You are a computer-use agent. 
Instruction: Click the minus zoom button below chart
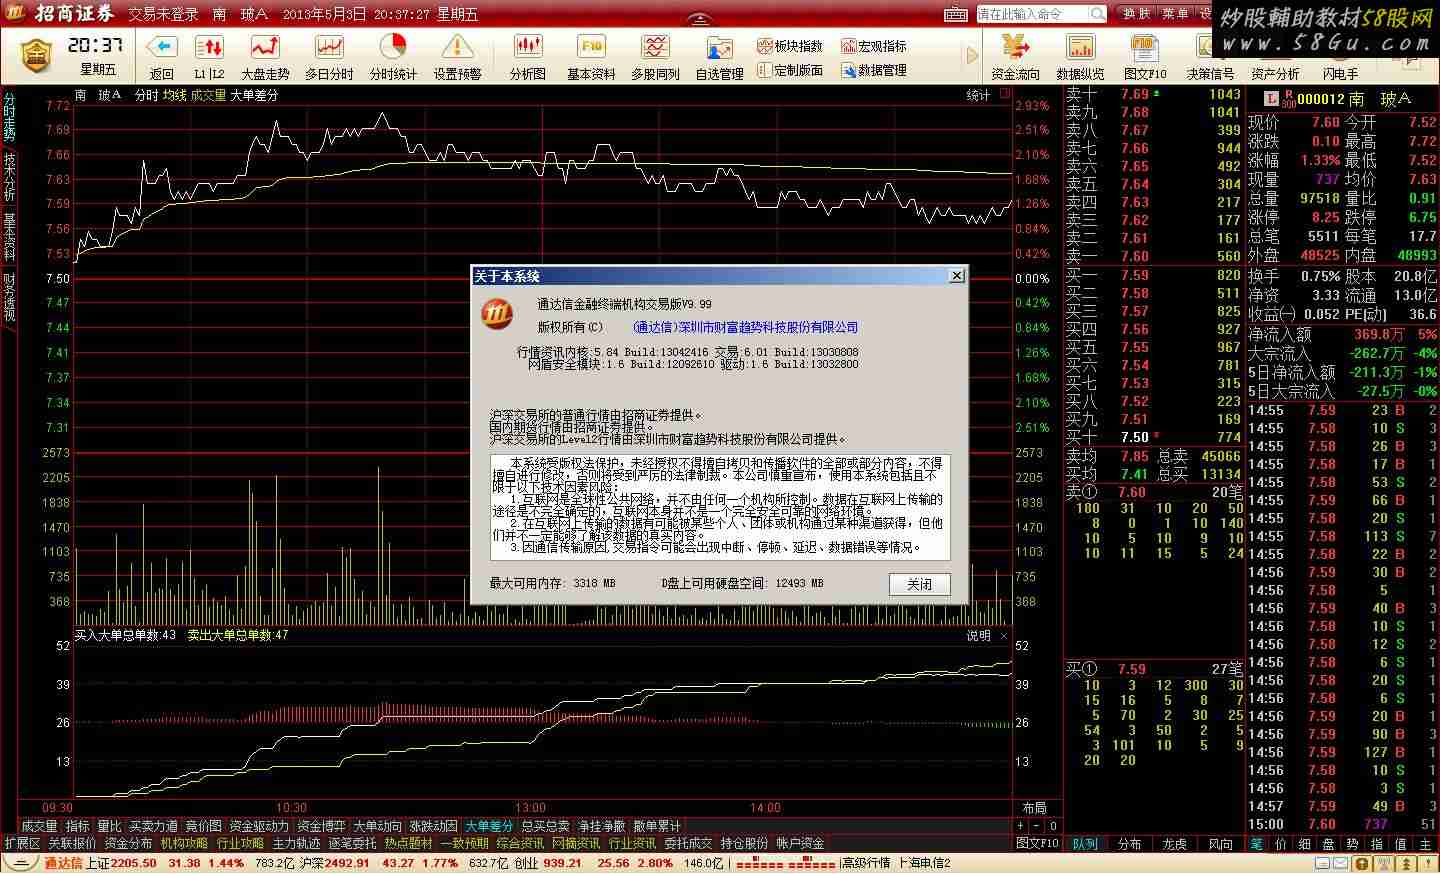[x=1037, y=826]
